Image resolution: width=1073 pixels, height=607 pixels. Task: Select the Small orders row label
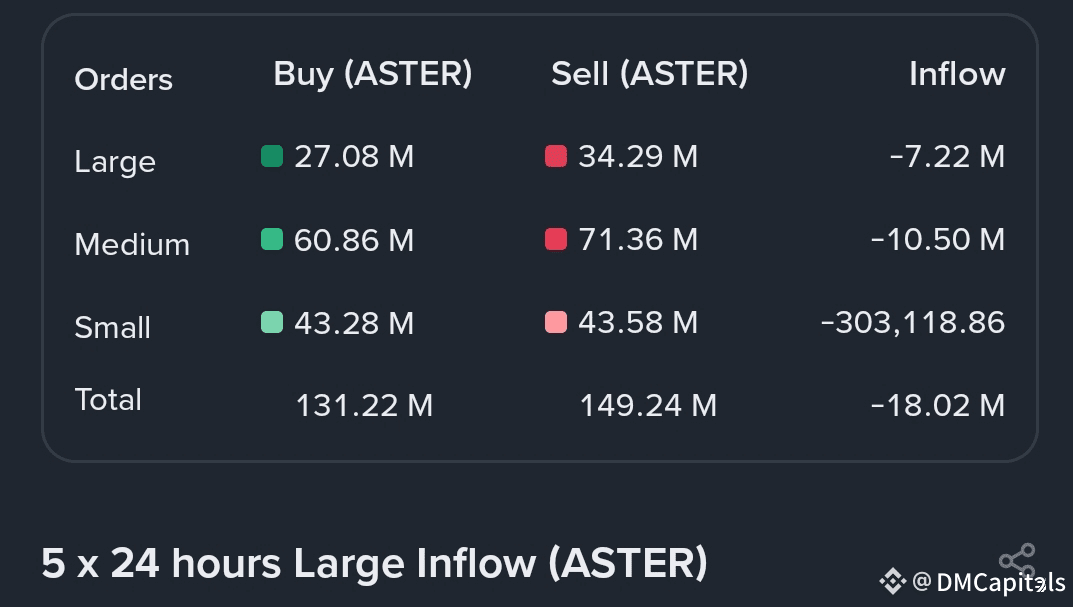tap(113, 328)
